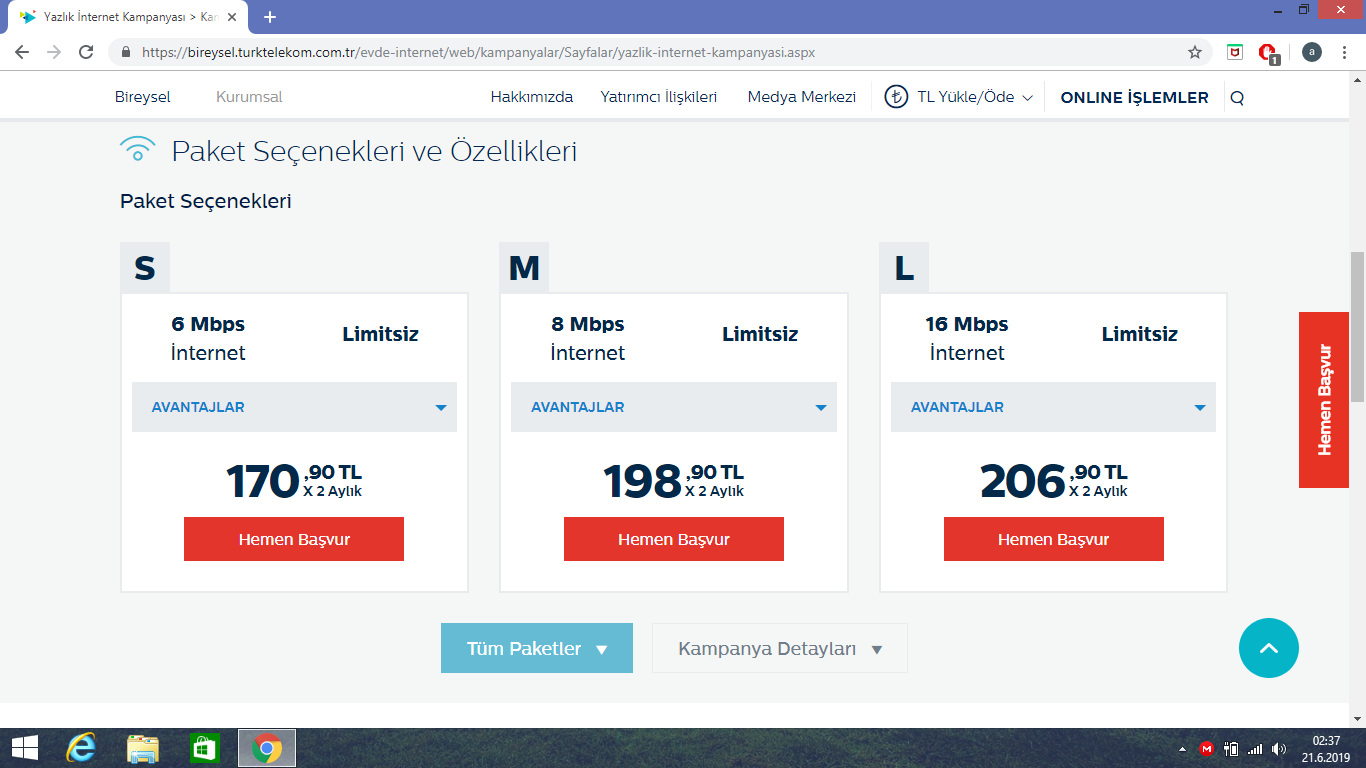Switch to the Kurumsal section
The image size is (1366, 768).
(249, 97)
